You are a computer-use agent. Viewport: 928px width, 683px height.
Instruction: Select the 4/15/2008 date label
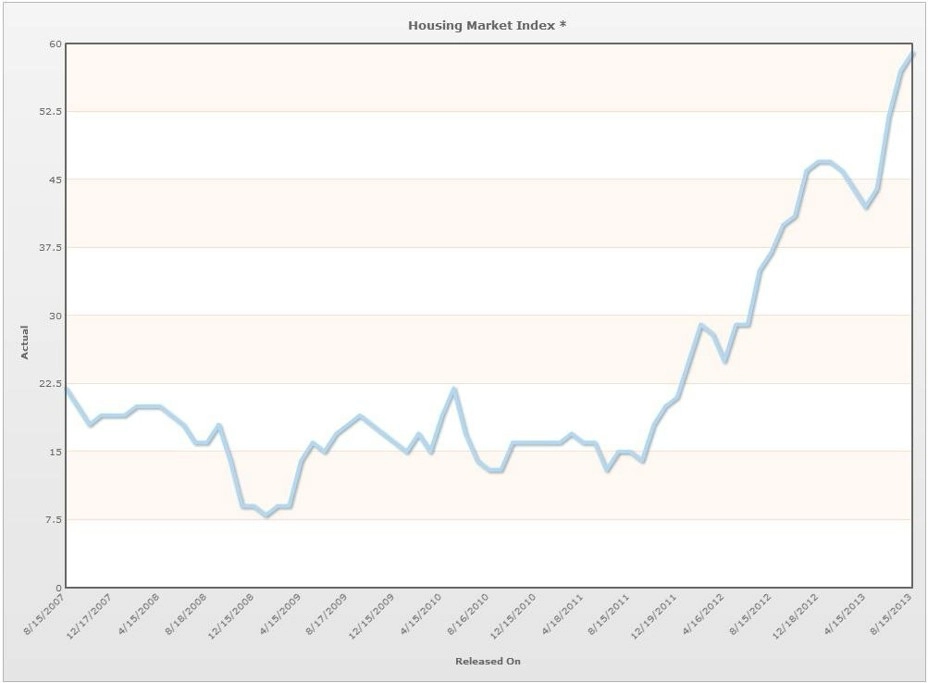coord(138,615)
